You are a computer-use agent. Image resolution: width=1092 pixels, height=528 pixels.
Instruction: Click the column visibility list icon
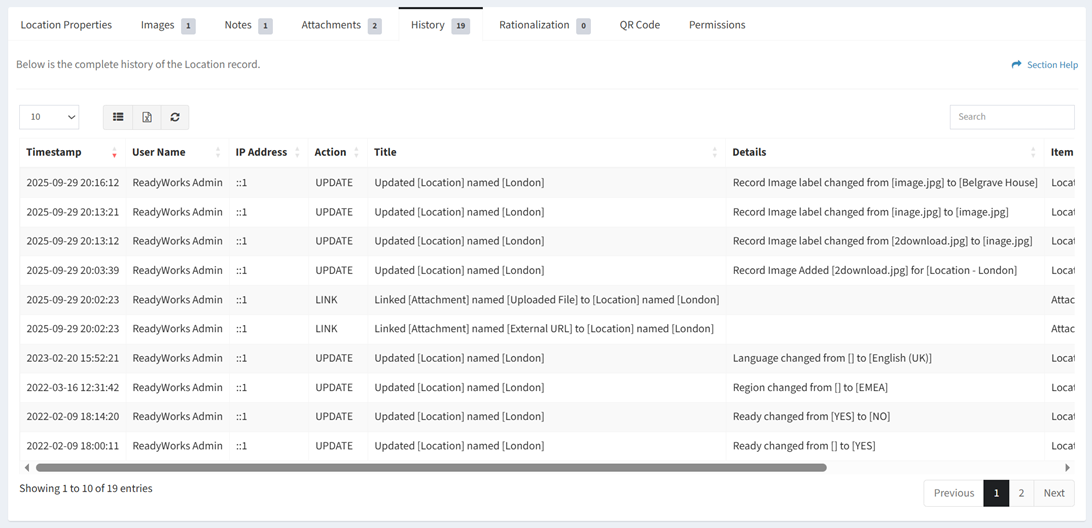[118, 117]
